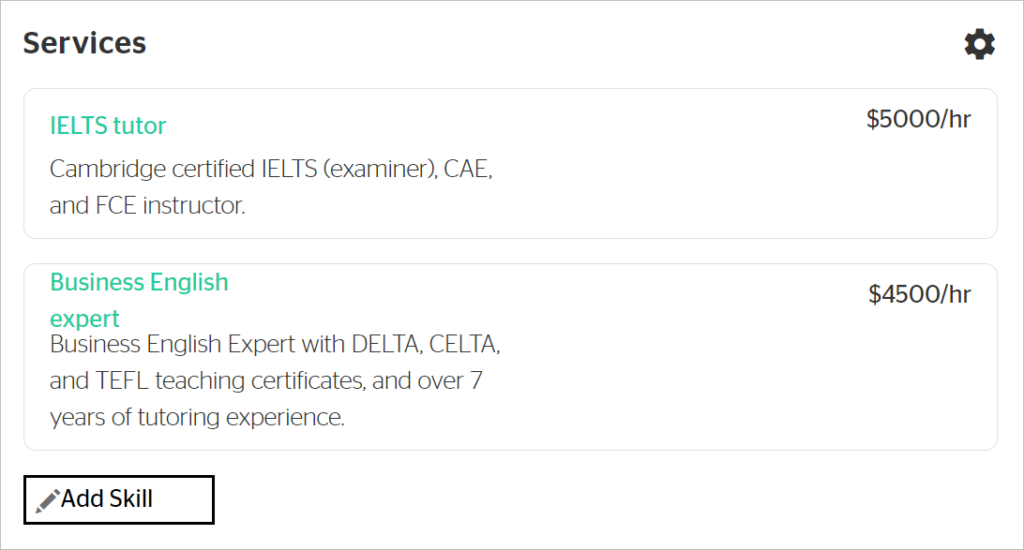
Task: Click the Services heading
Action: [85, 43]
